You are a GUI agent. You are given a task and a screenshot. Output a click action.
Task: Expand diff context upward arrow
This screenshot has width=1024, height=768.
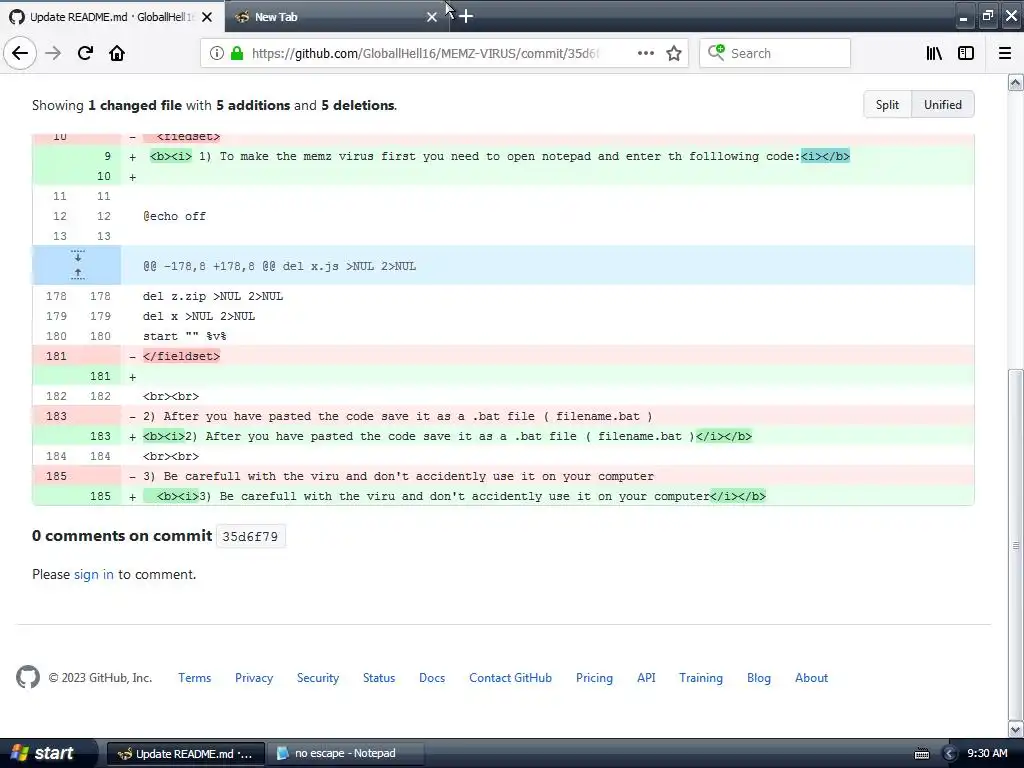(x=78, y=274)
